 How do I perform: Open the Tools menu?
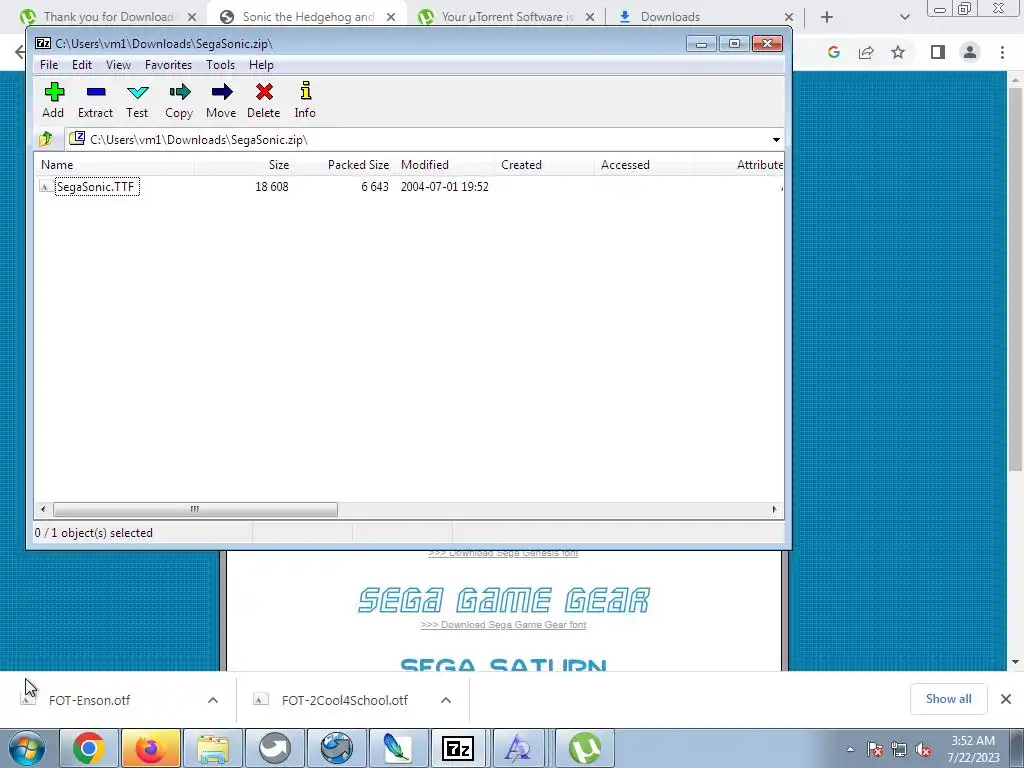point(221,65)
